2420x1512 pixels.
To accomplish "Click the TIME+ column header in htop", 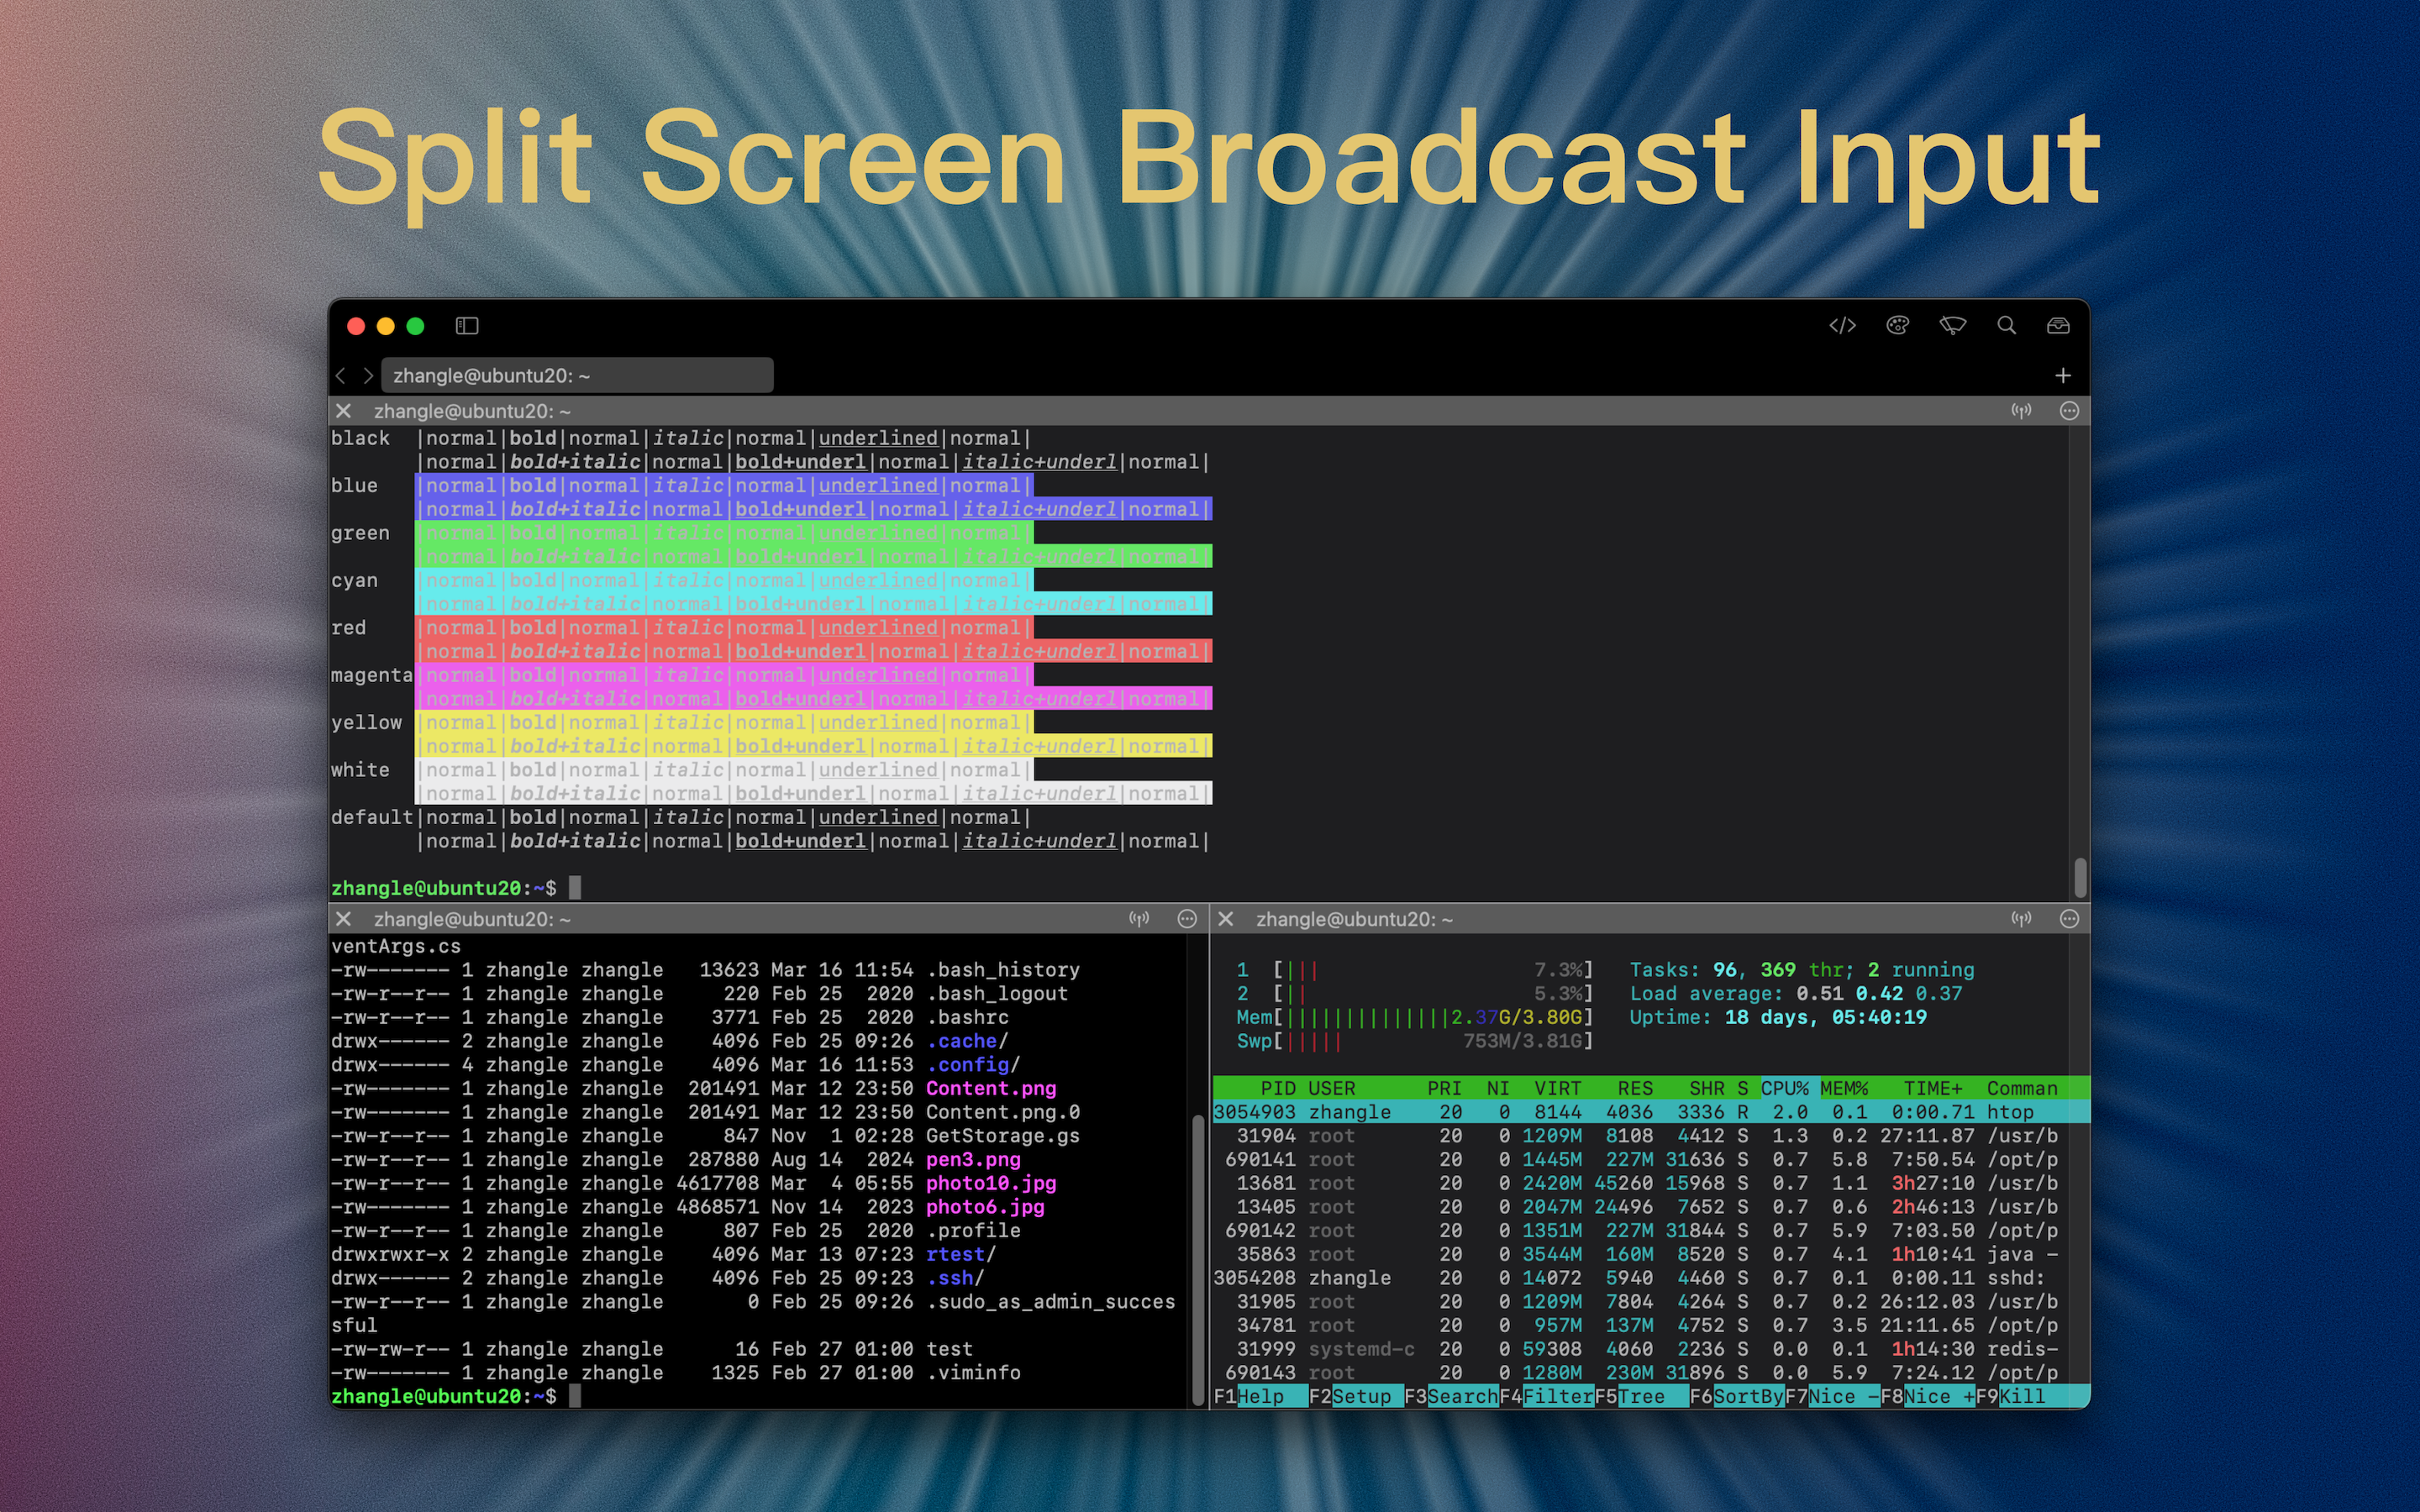I will 1933,1088.
